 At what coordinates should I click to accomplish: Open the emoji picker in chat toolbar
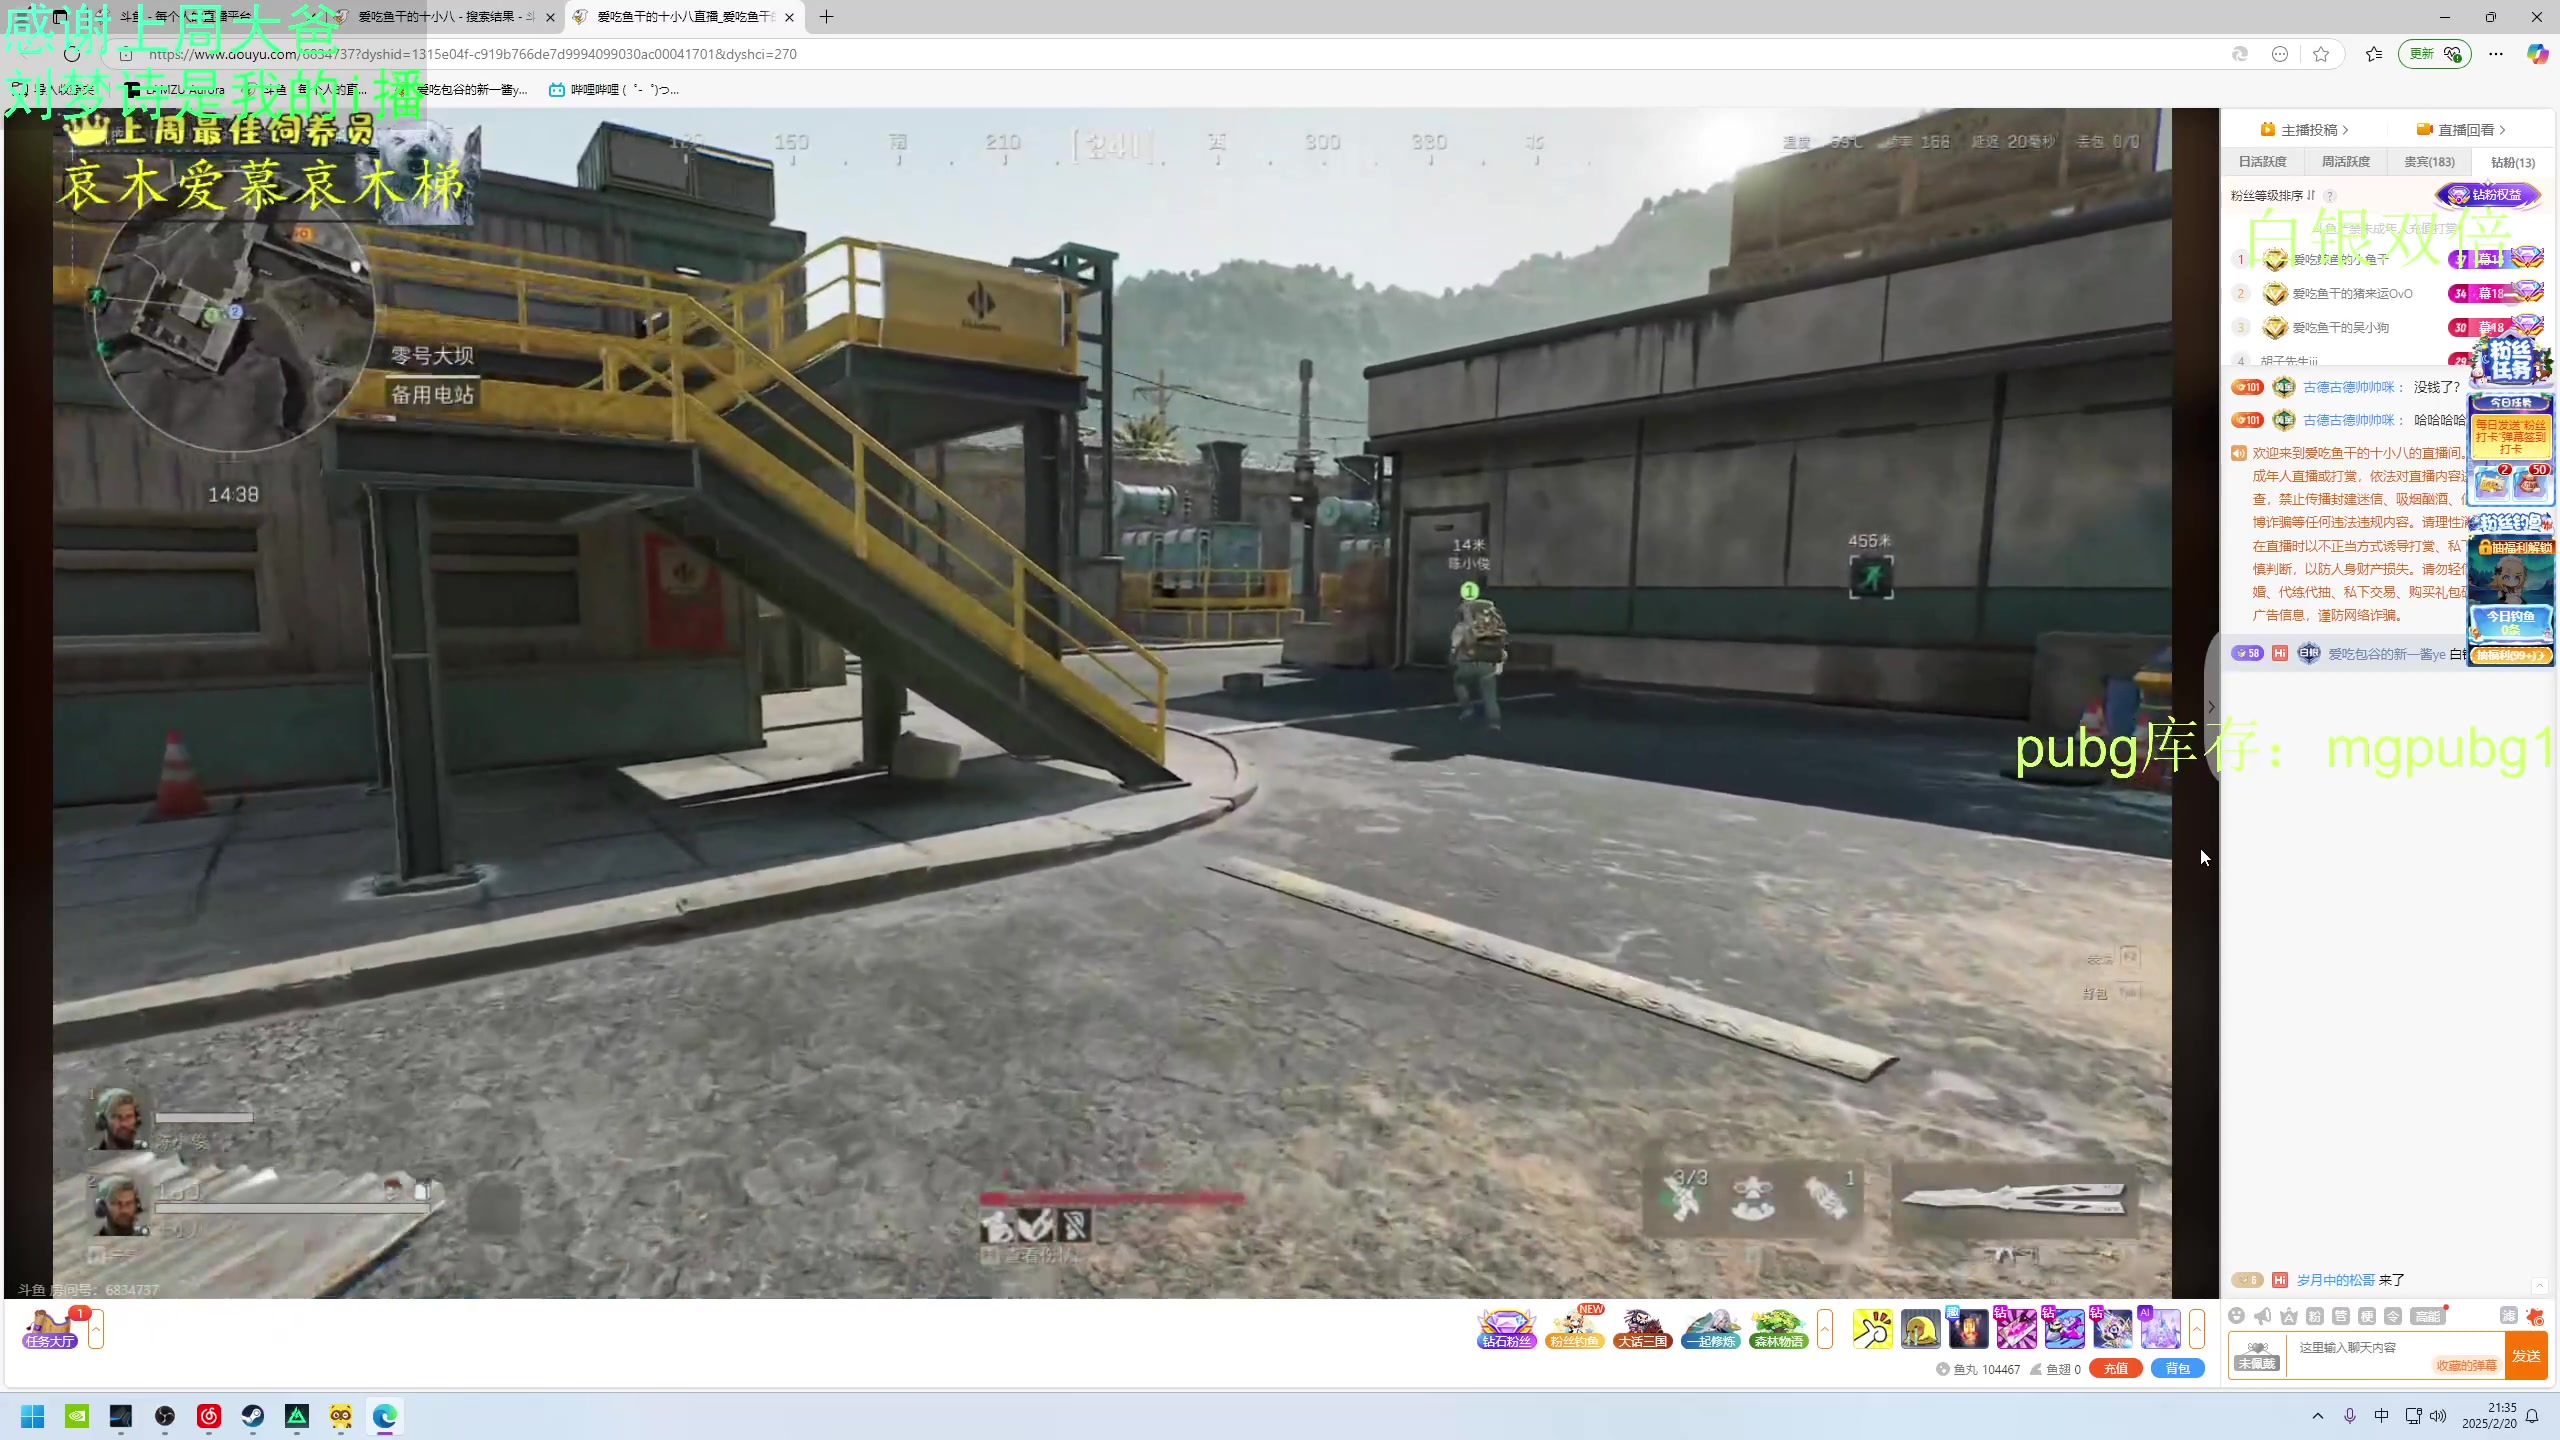pyautogui.click(x=2237, y=1316)
